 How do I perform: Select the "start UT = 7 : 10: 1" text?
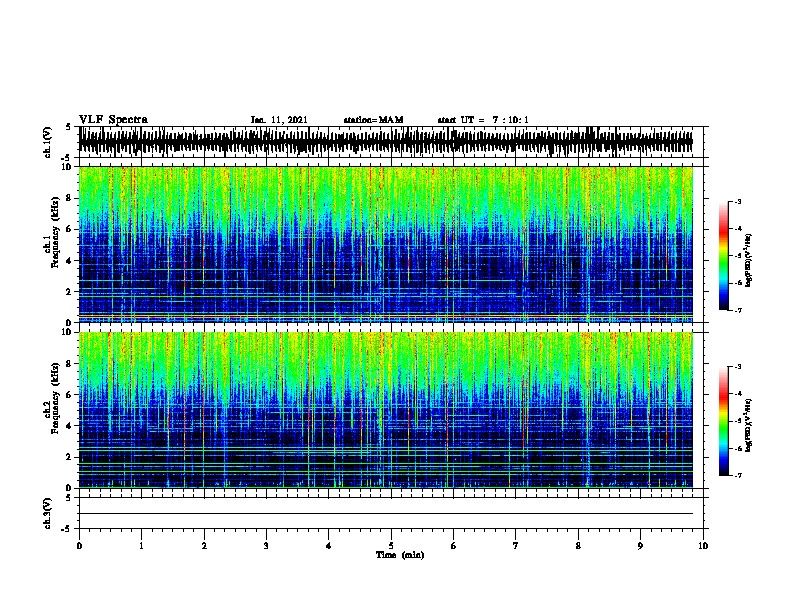click(483, 120)
